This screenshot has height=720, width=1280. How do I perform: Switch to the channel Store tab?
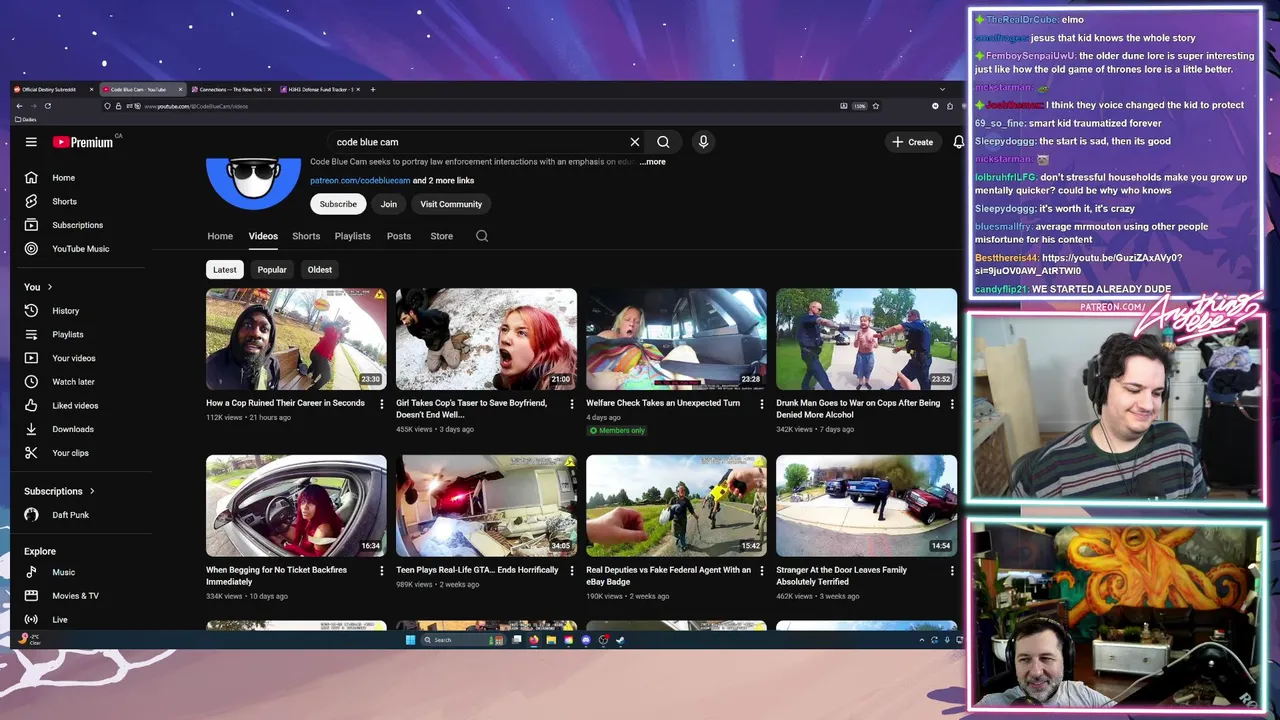[441, 236]
